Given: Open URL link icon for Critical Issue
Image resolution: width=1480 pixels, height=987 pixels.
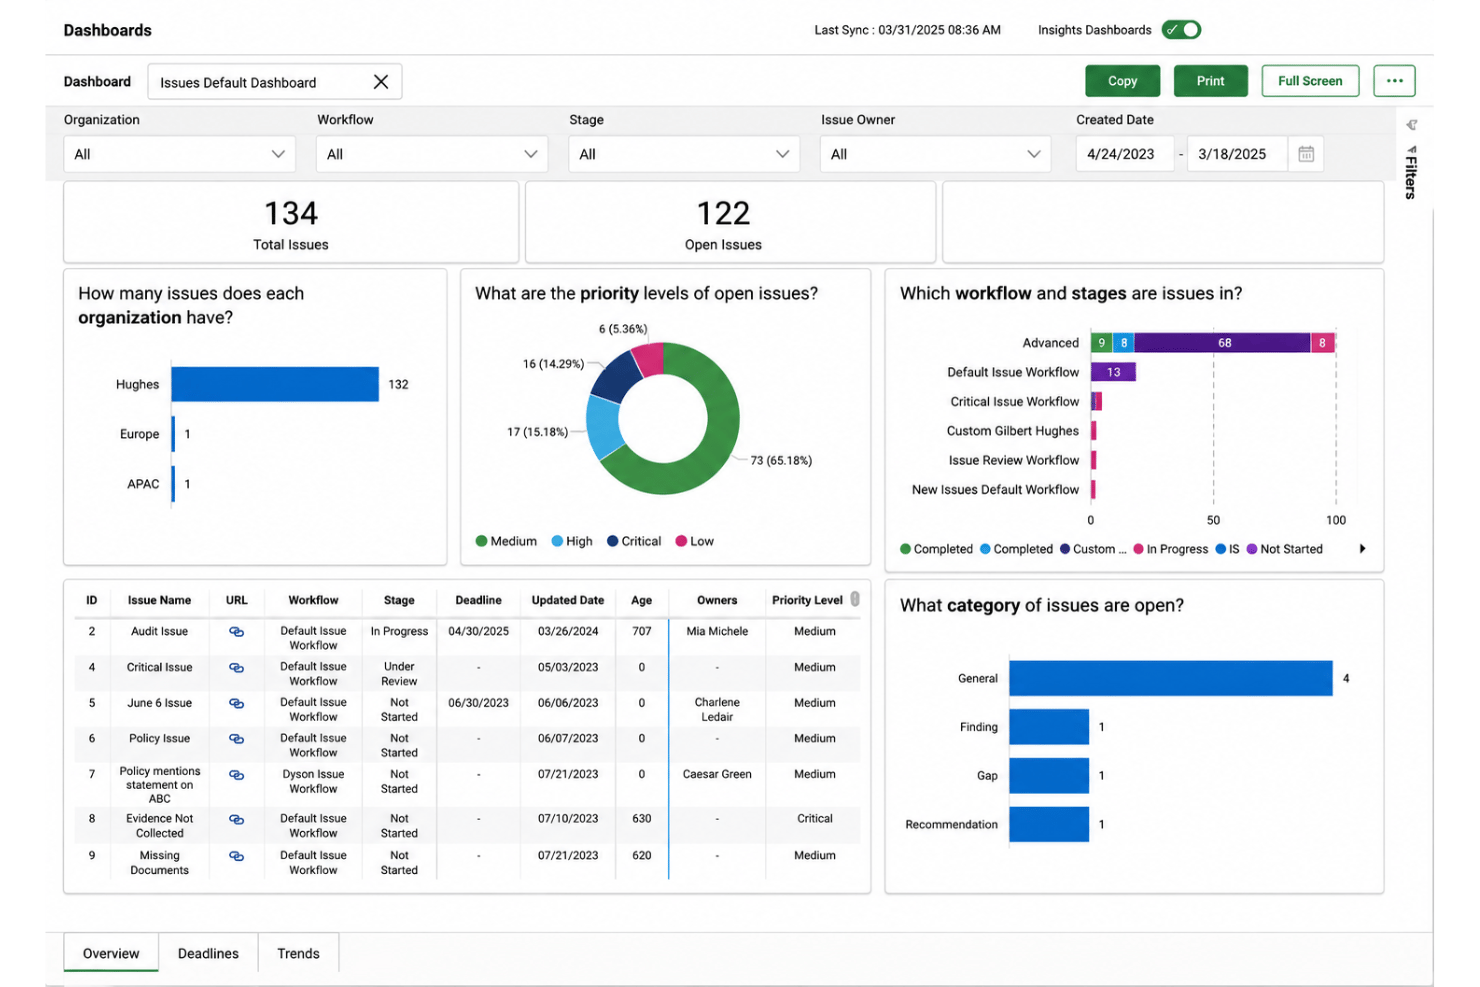Looking at the screenshot, I should [236, 668].
